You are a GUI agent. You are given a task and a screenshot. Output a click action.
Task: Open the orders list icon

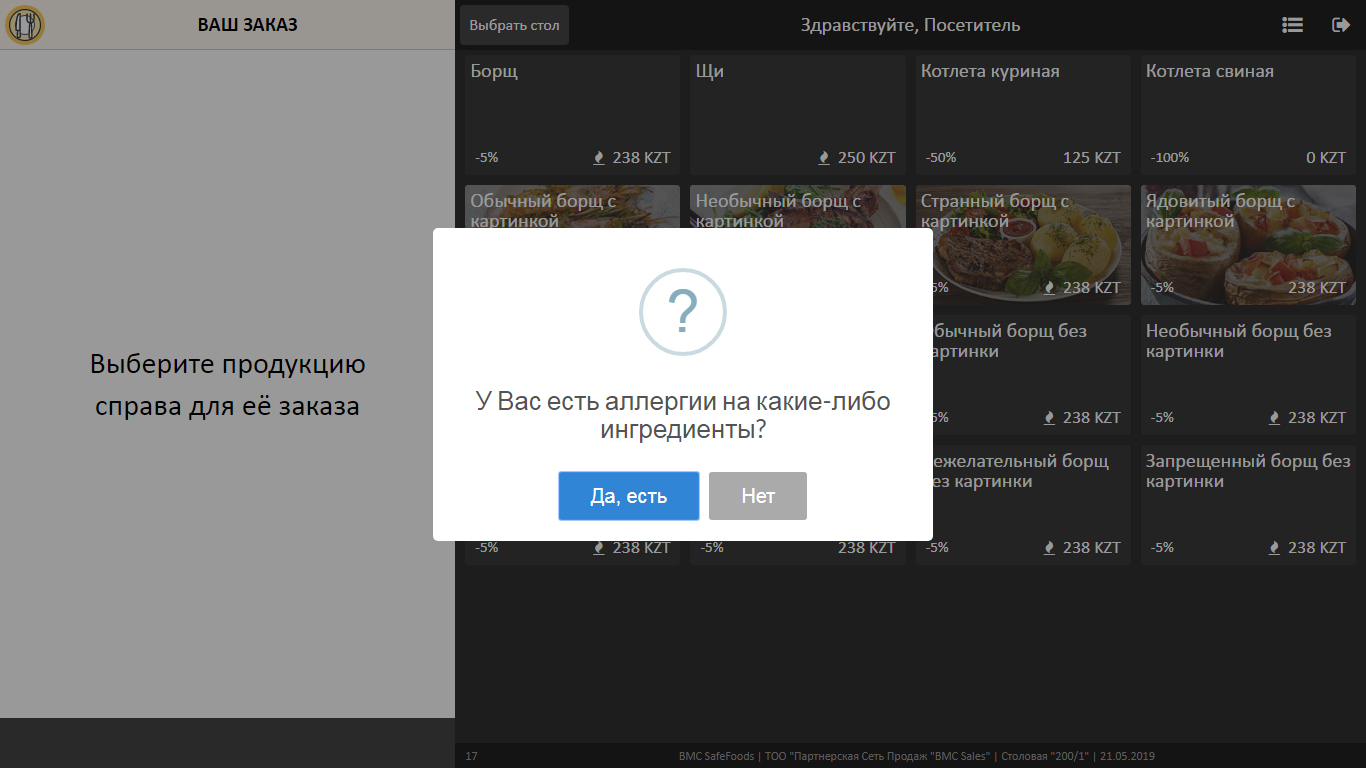coord(1292,25)
